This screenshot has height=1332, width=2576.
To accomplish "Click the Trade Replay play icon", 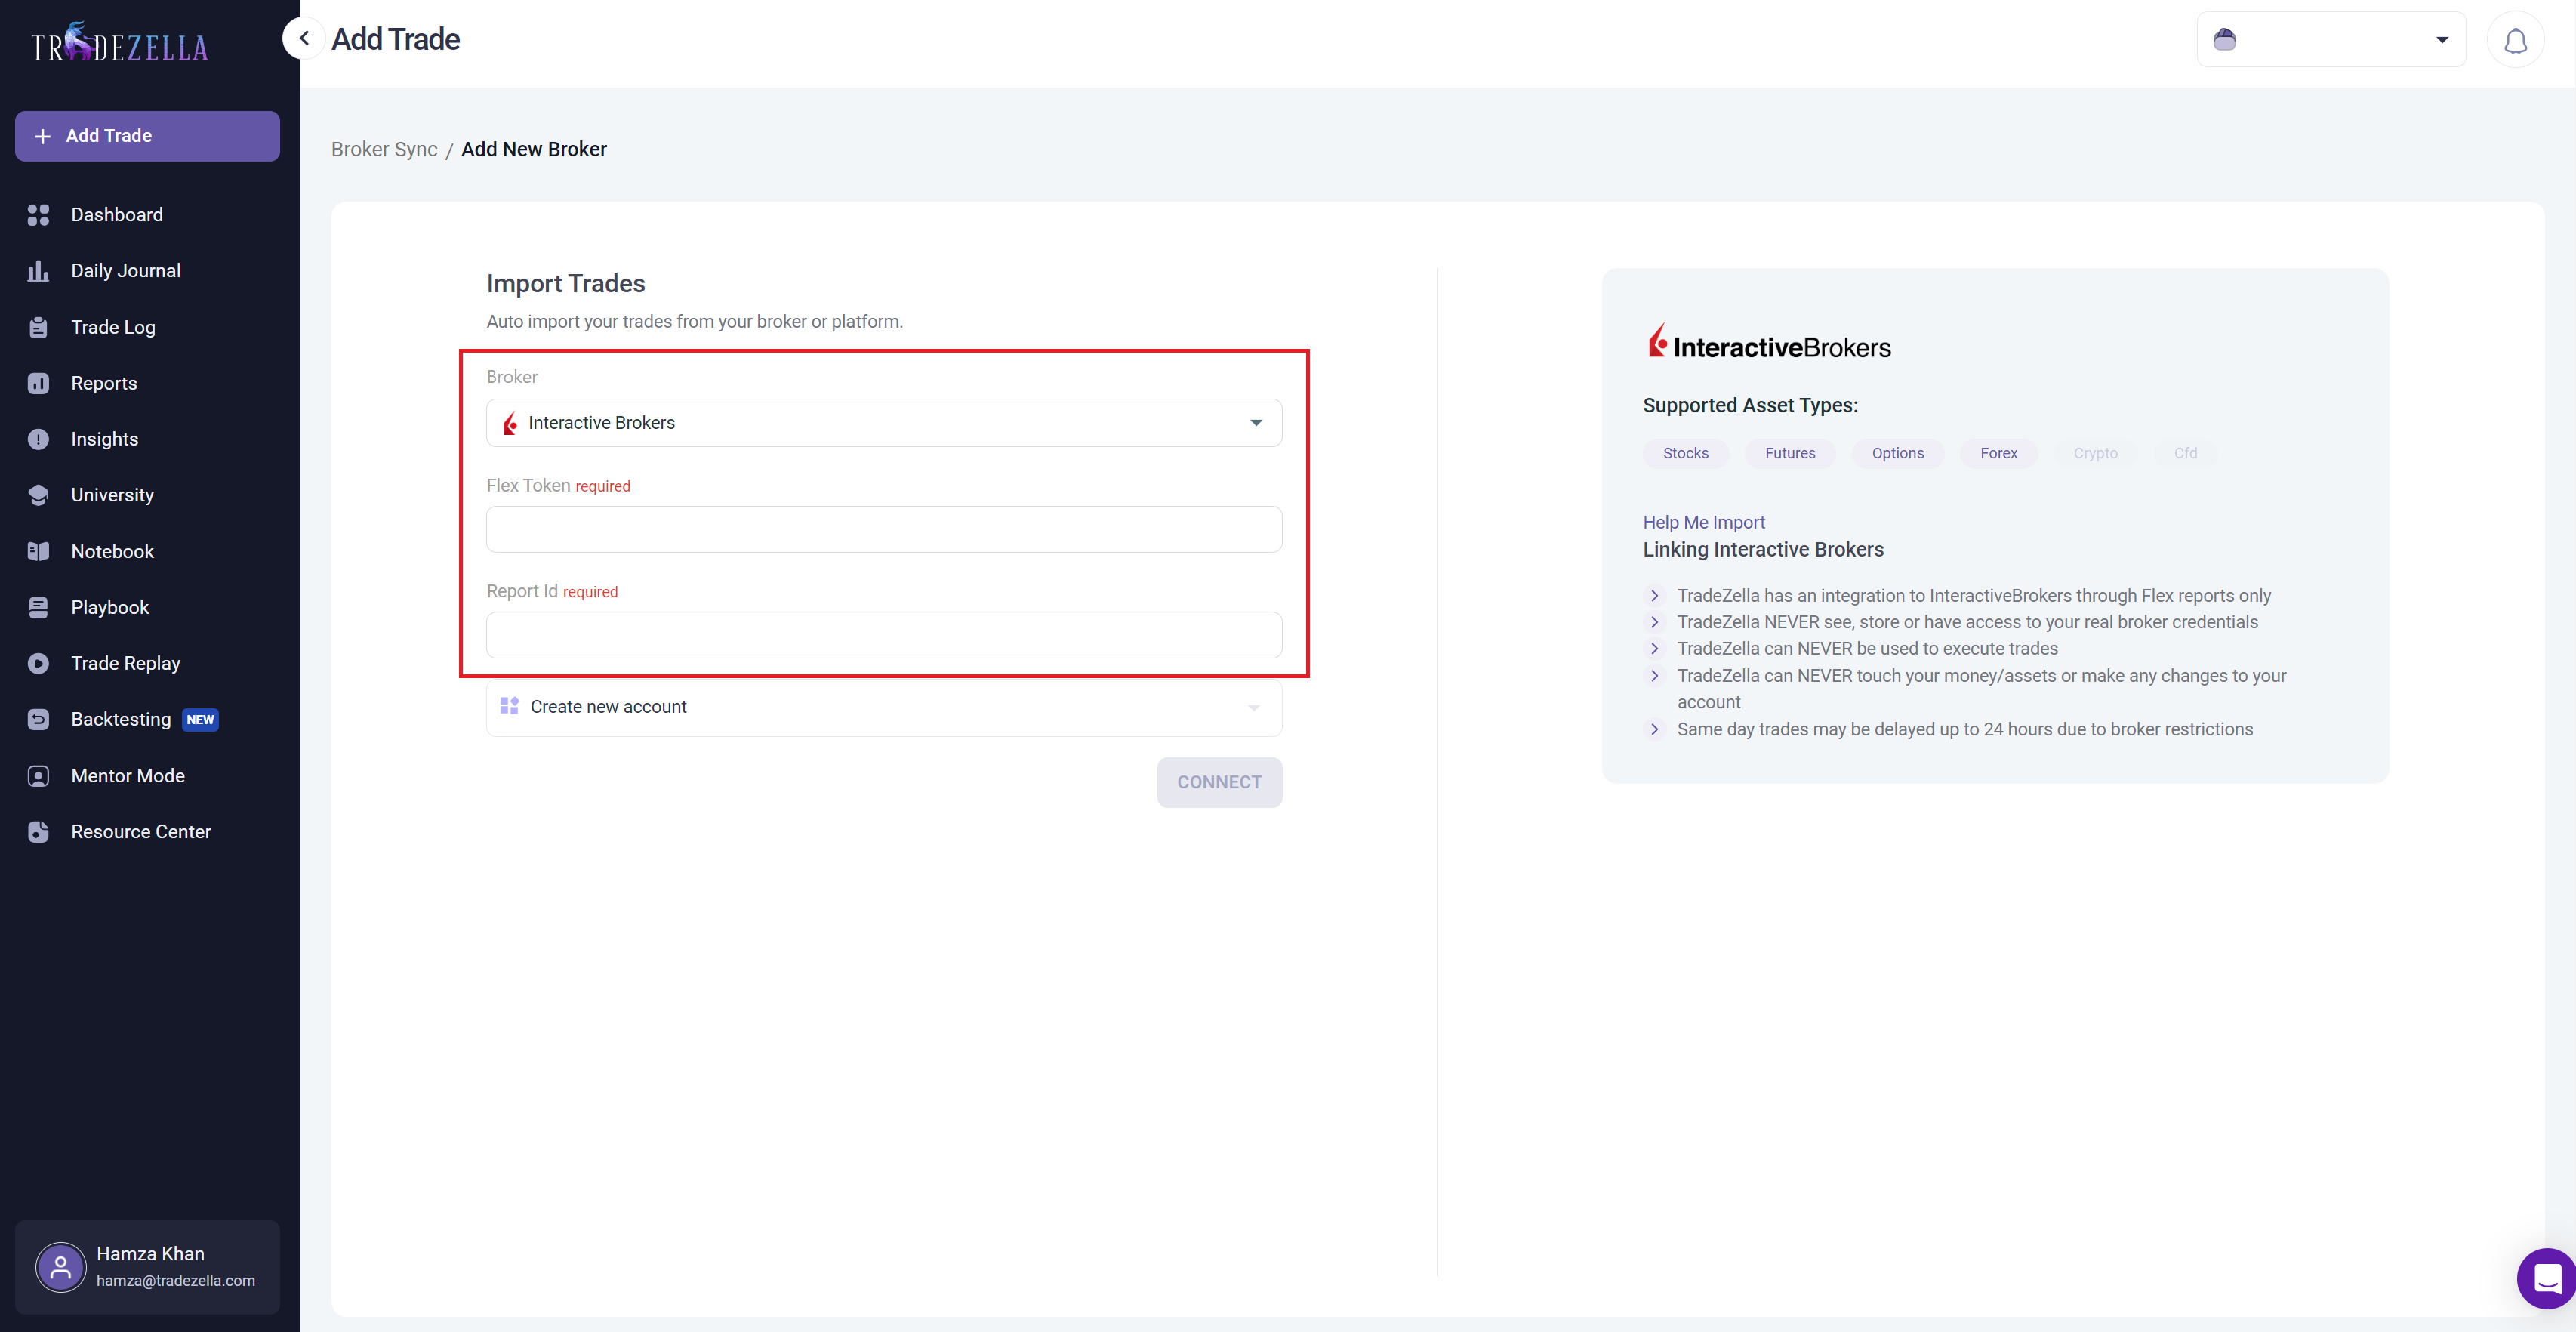I will click(38, 663).
